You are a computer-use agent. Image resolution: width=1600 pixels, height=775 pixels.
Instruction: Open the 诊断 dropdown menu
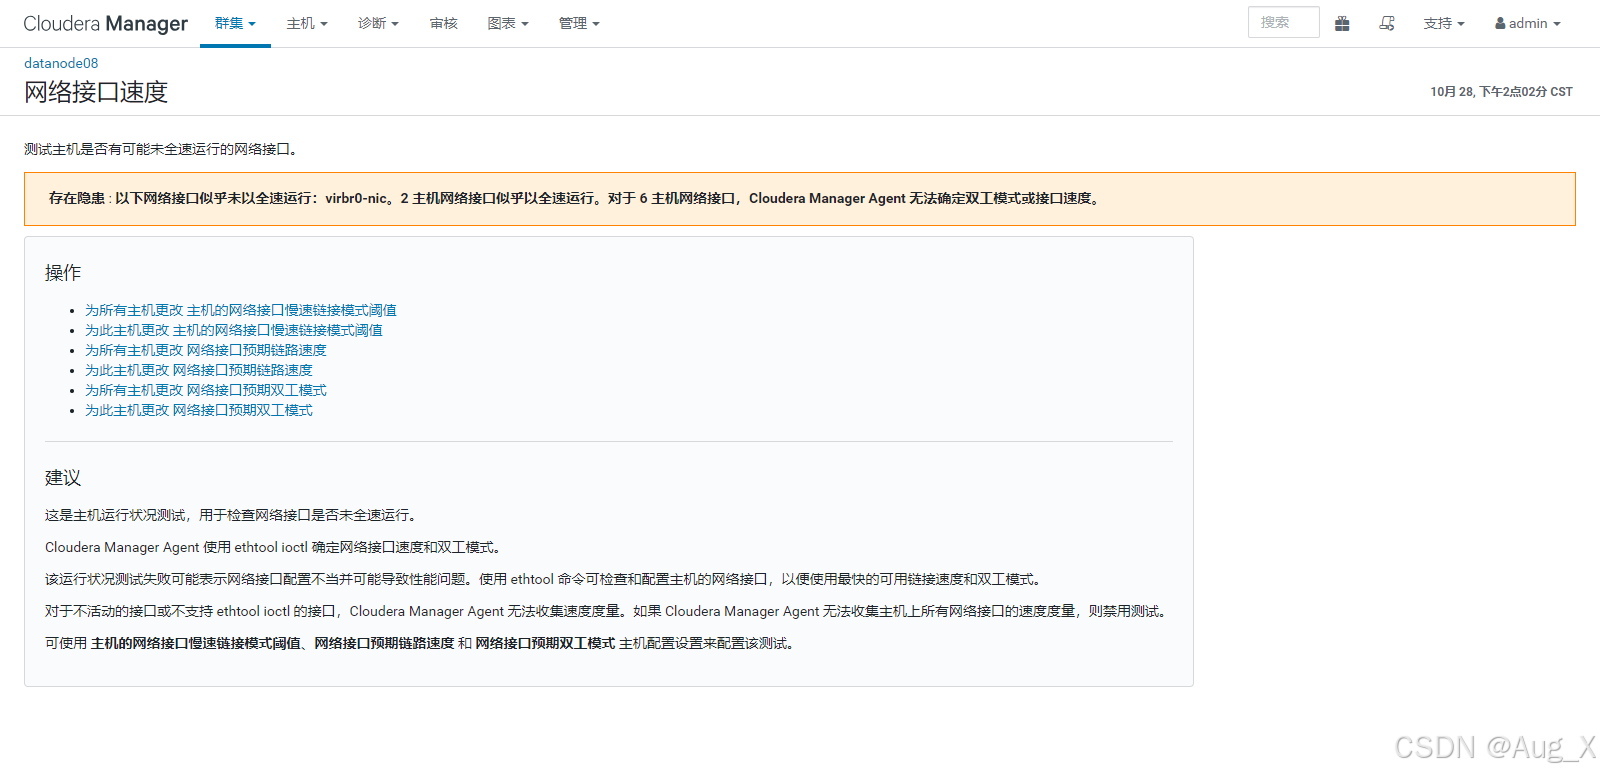[x=378, y=23]
